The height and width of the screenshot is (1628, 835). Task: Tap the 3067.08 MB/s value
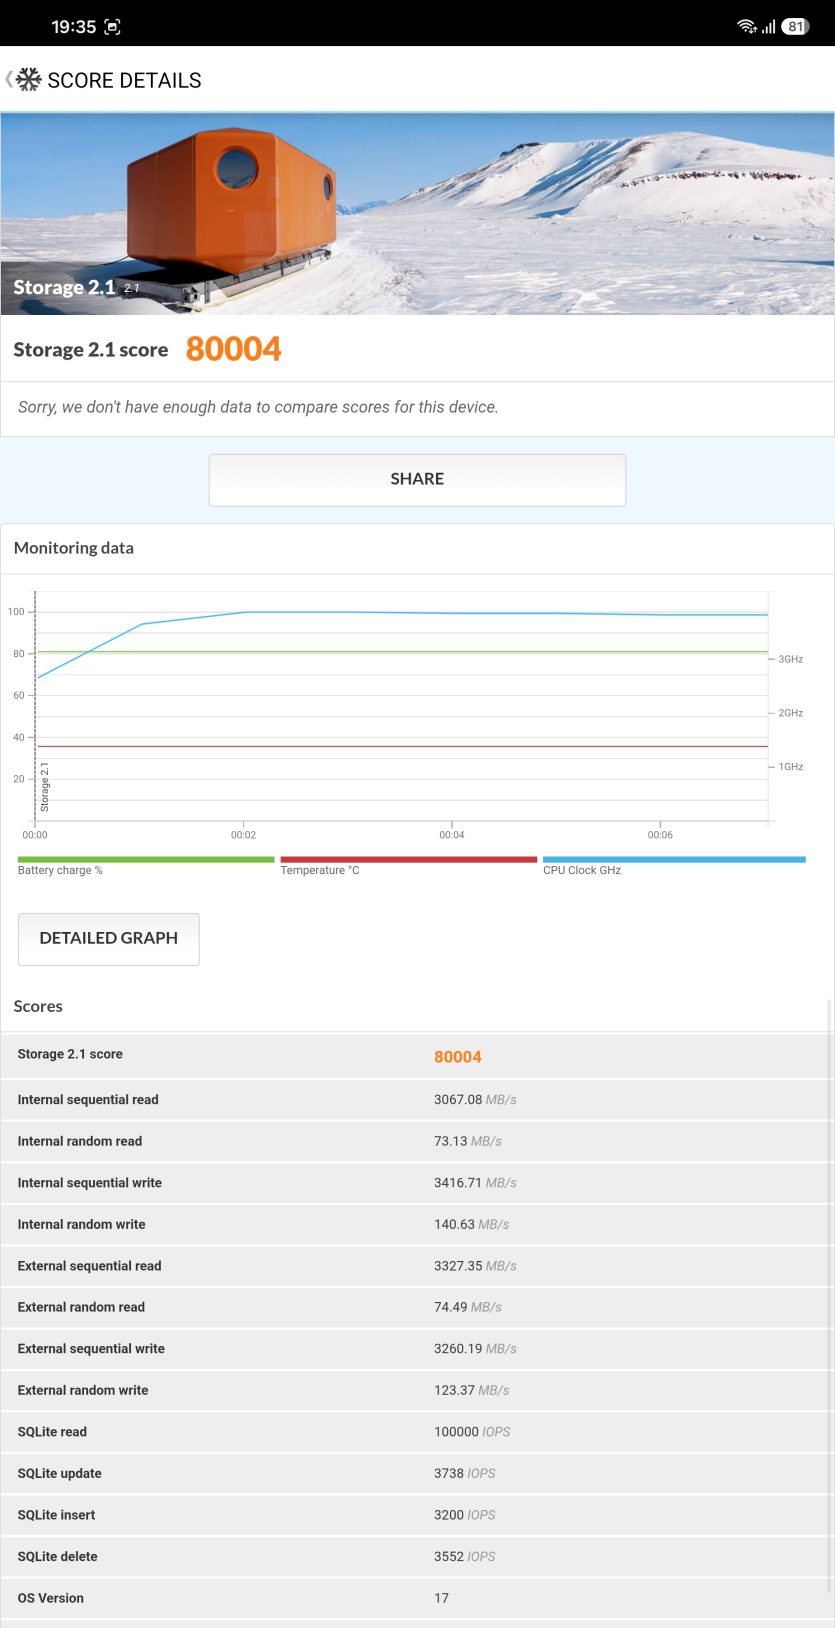click(x=475, y=1100)
